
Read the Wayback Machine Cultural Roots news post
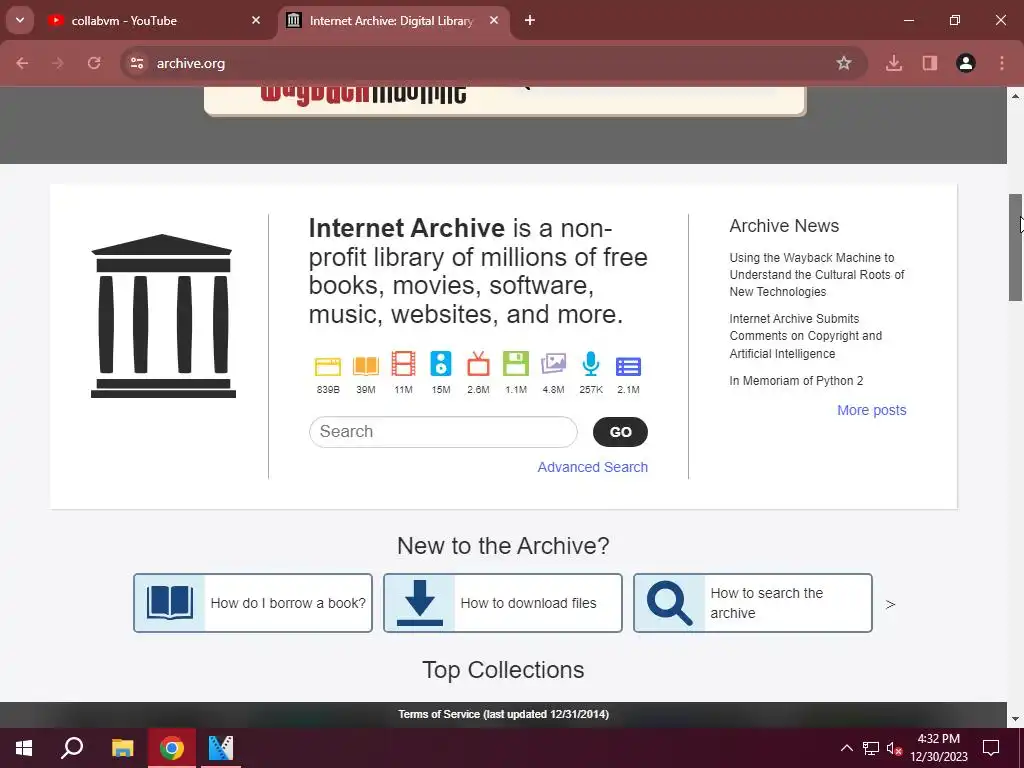coord(817,275)
